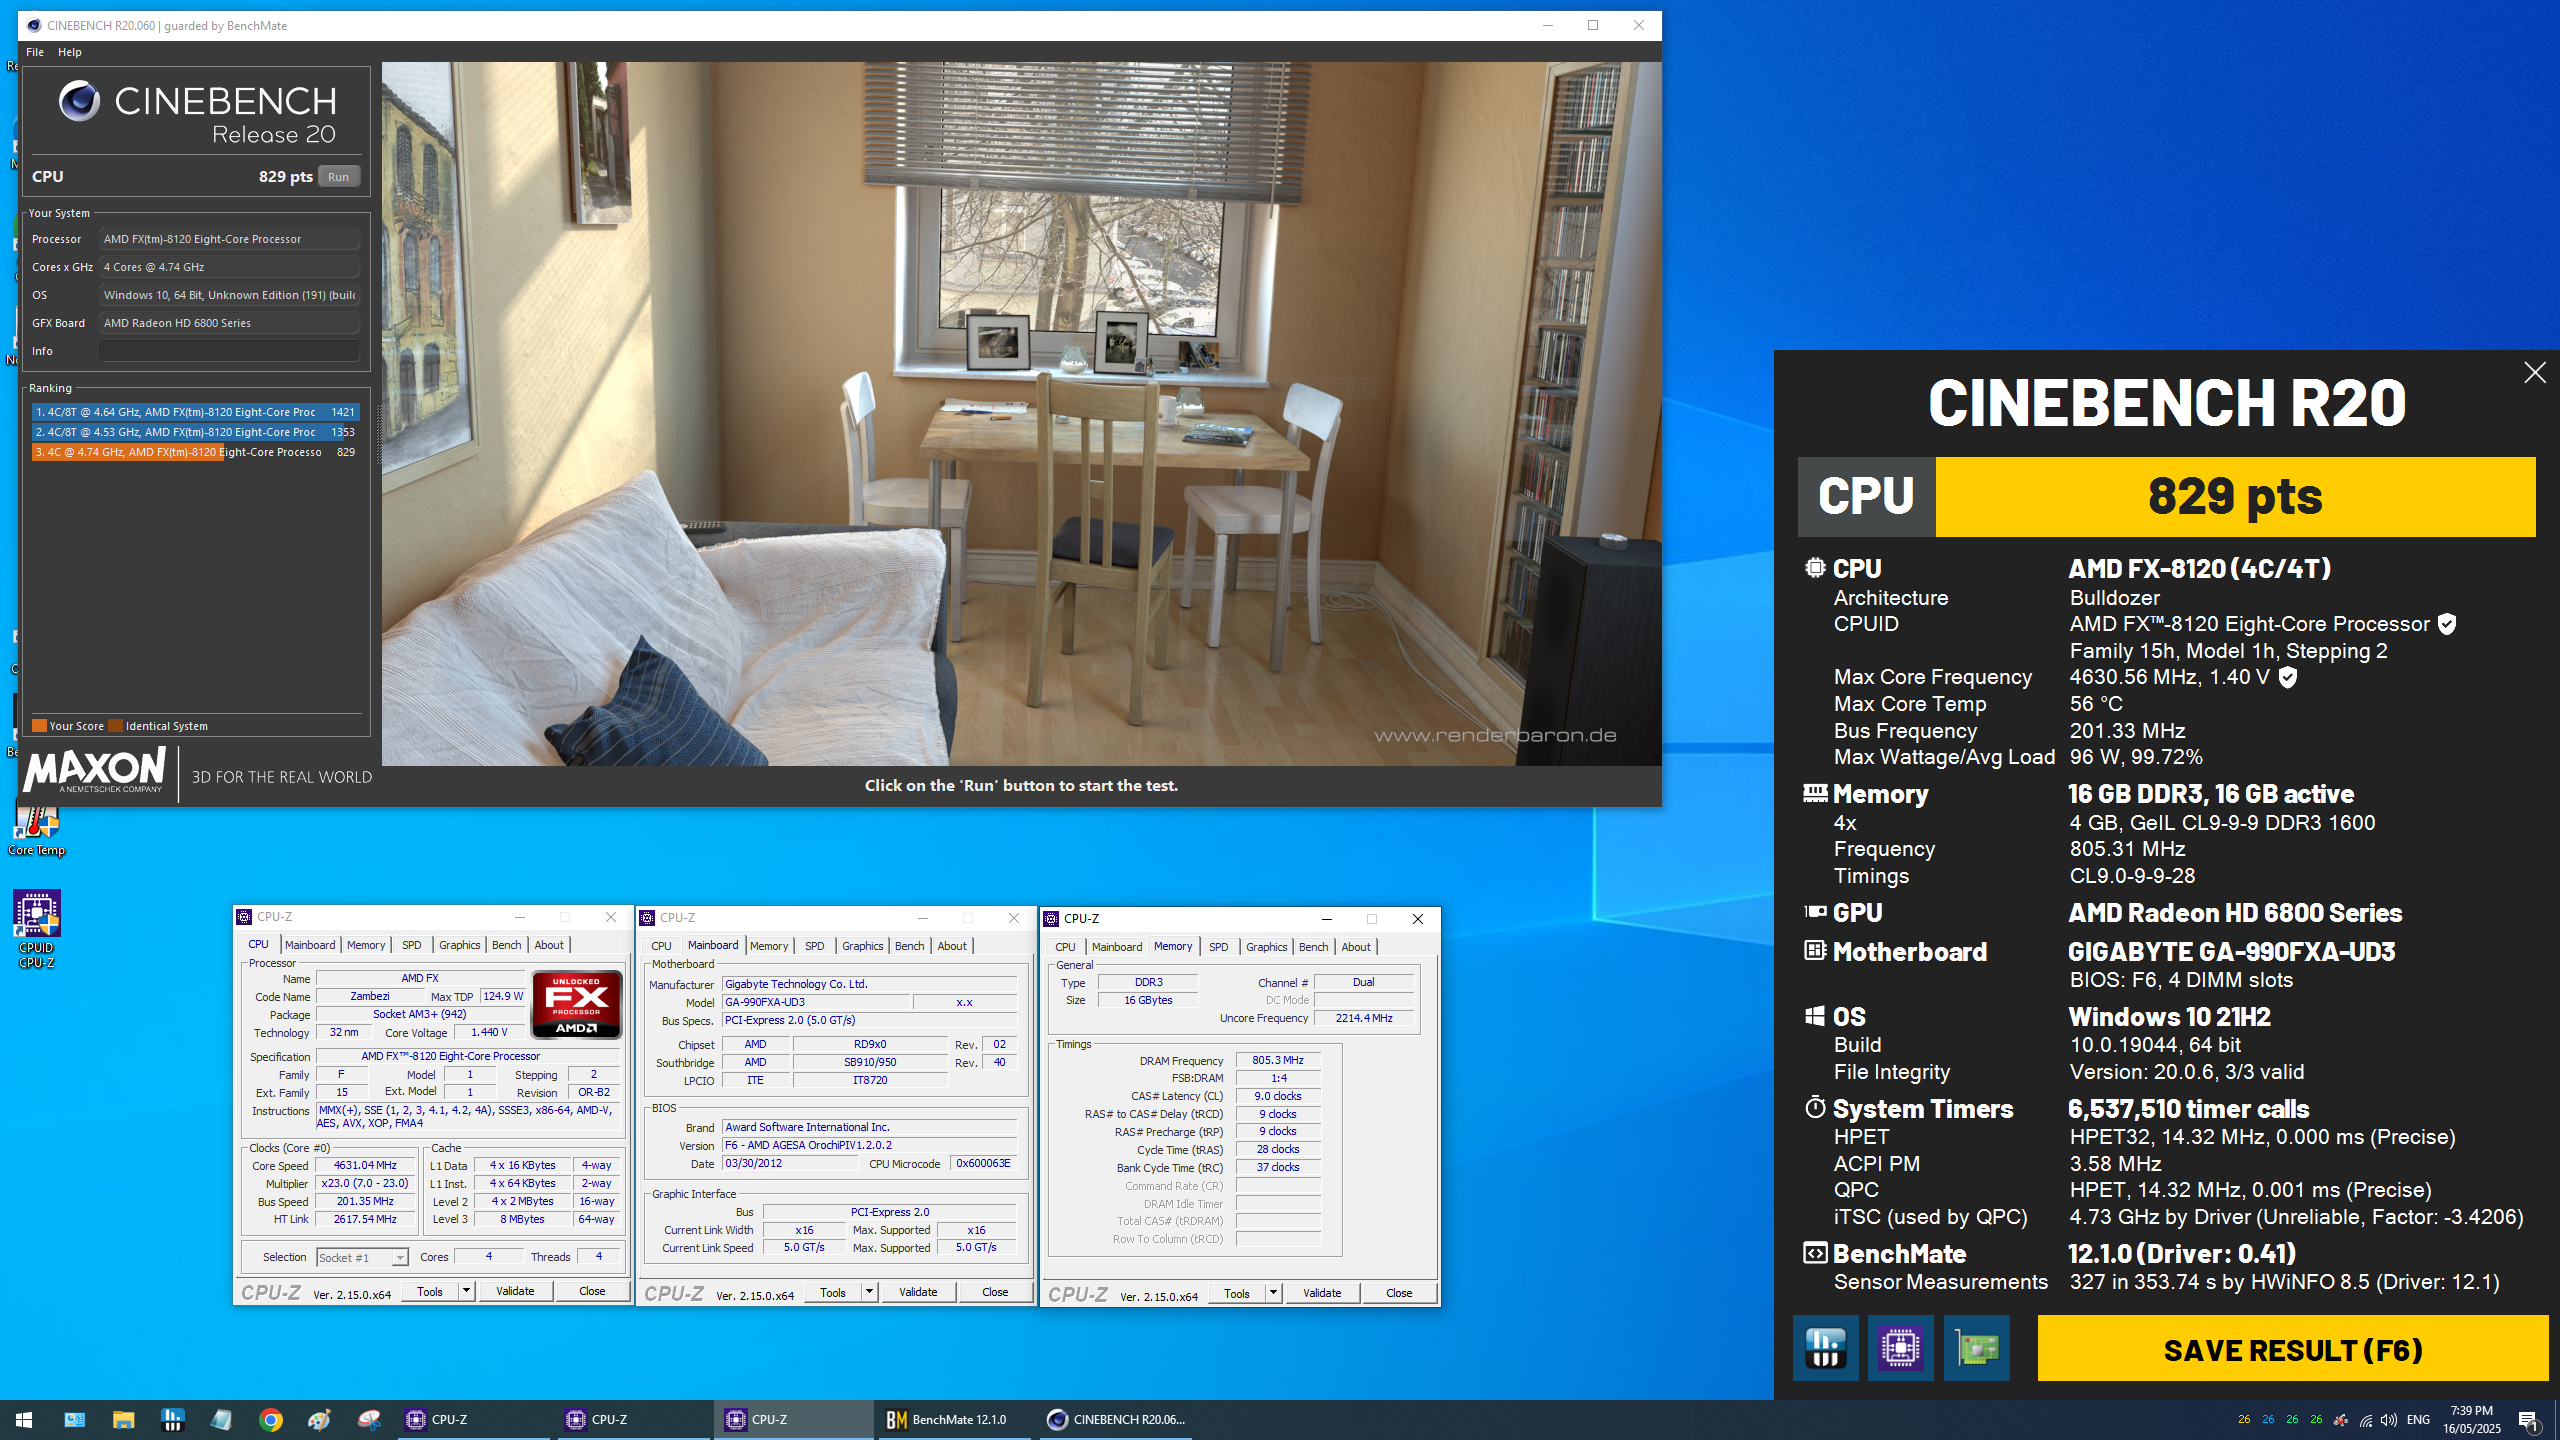Click Validate in first CPU-Z window
The height and width of the screenshot is (1440, 2560).
click(x=515, y=1291)
